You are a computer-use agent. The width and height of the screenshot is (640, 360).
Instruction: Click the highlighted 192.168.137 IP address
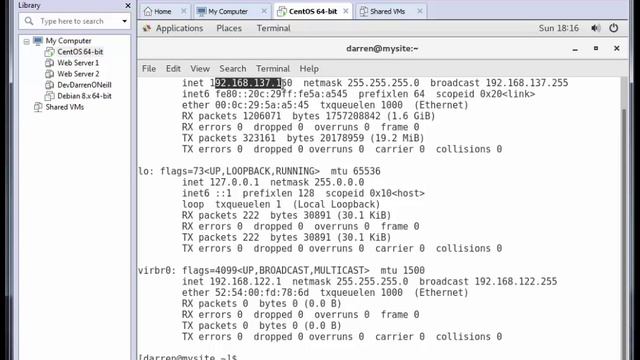(x=248, y=83)
